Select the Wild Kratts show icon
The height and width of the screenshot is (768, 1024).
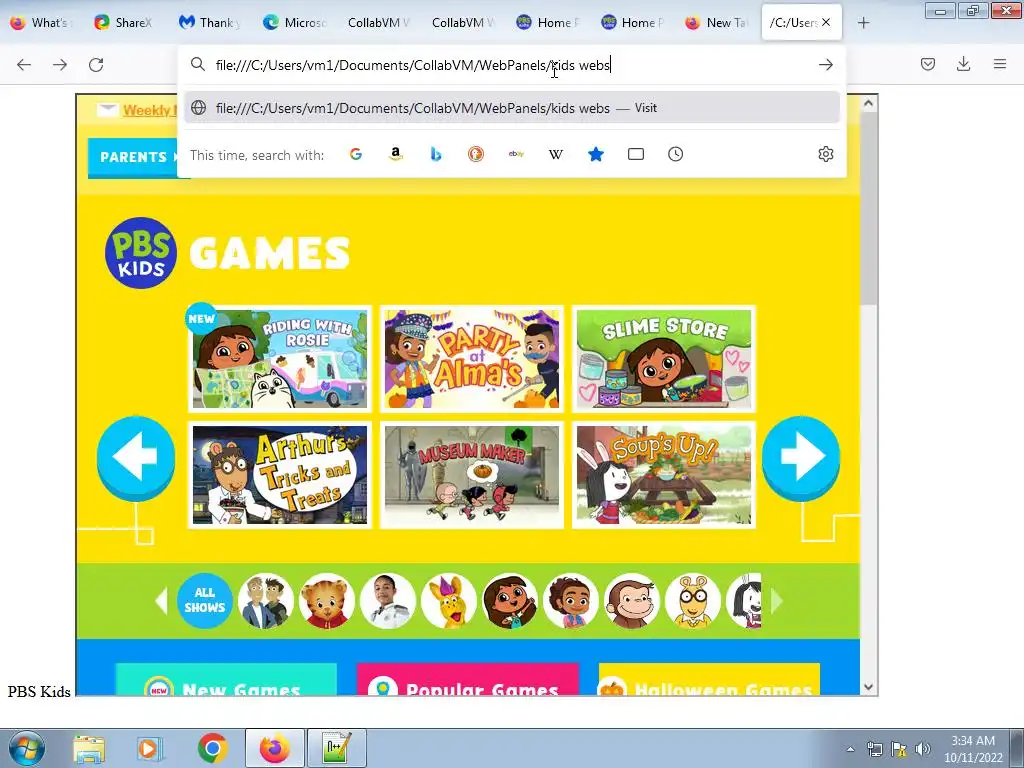pyautogui.click(x=266, y=601)
